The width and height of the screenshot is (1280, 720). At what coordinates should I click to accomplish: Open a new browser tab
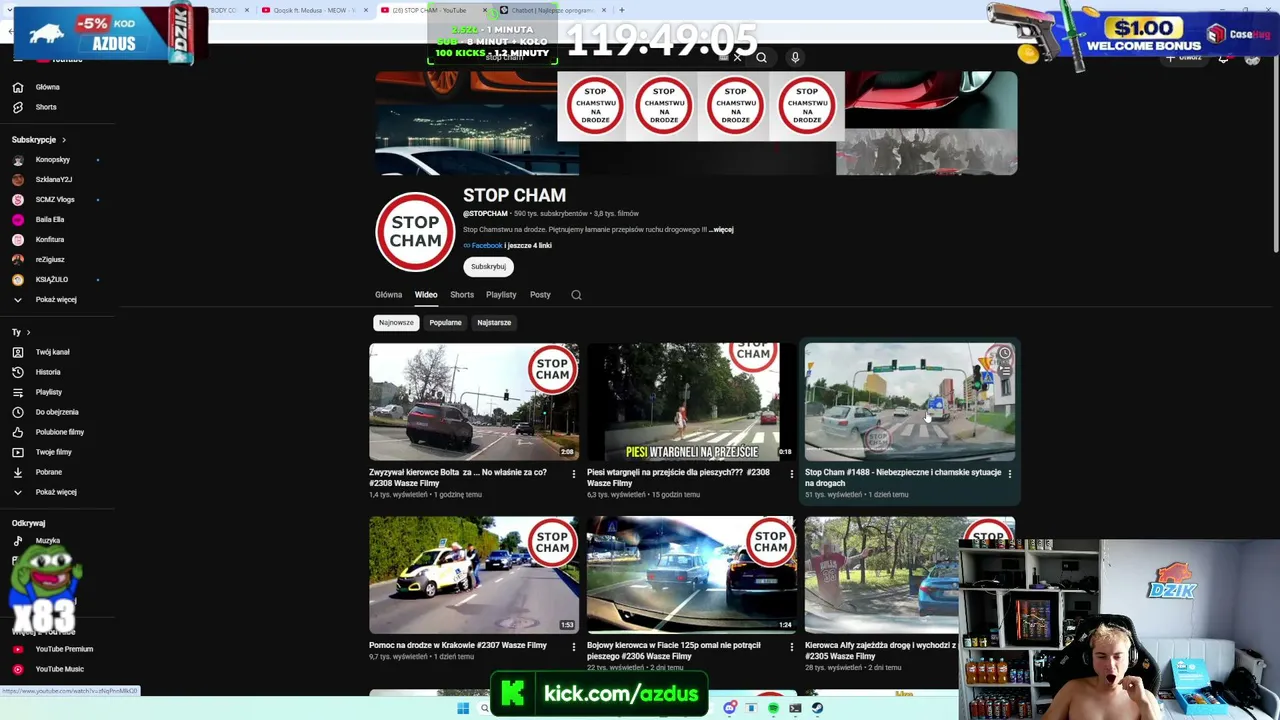622,10
